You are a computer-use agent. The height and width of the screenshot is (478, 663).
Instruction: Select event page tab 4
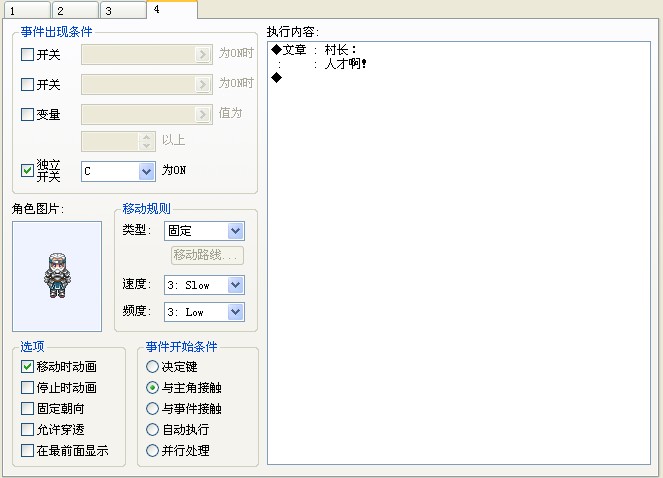click(172, 9)
